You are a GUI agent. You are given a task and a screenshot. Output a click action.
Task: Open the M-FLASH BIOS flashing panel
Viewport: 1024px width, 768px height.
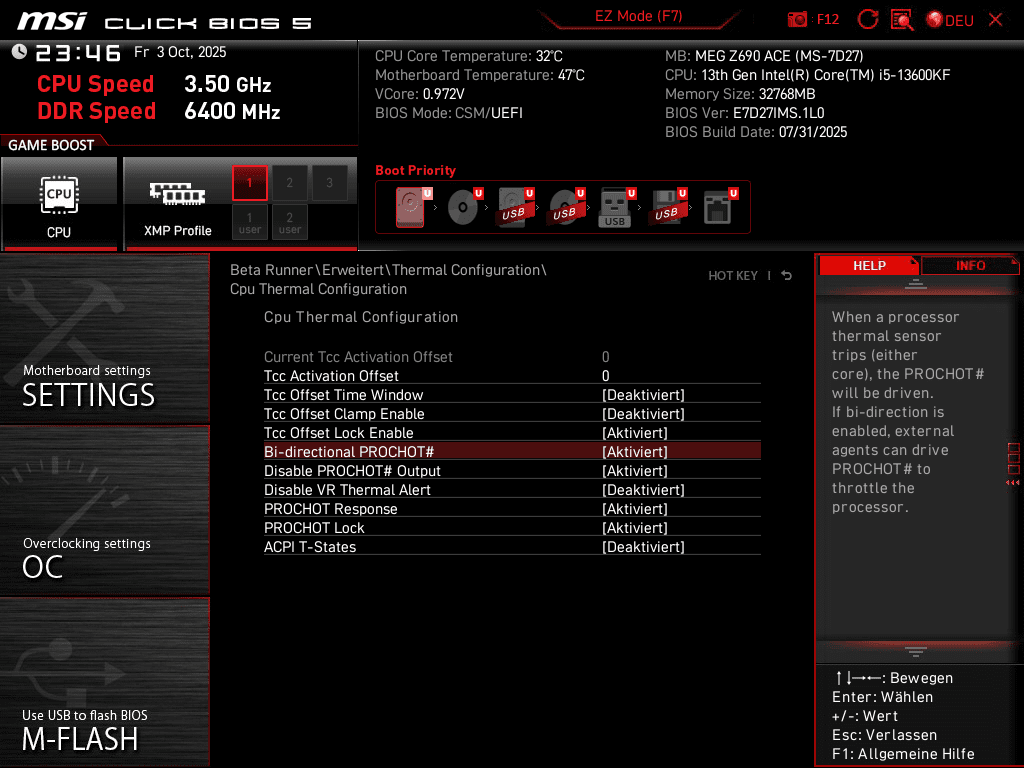[x=104, y=682]
